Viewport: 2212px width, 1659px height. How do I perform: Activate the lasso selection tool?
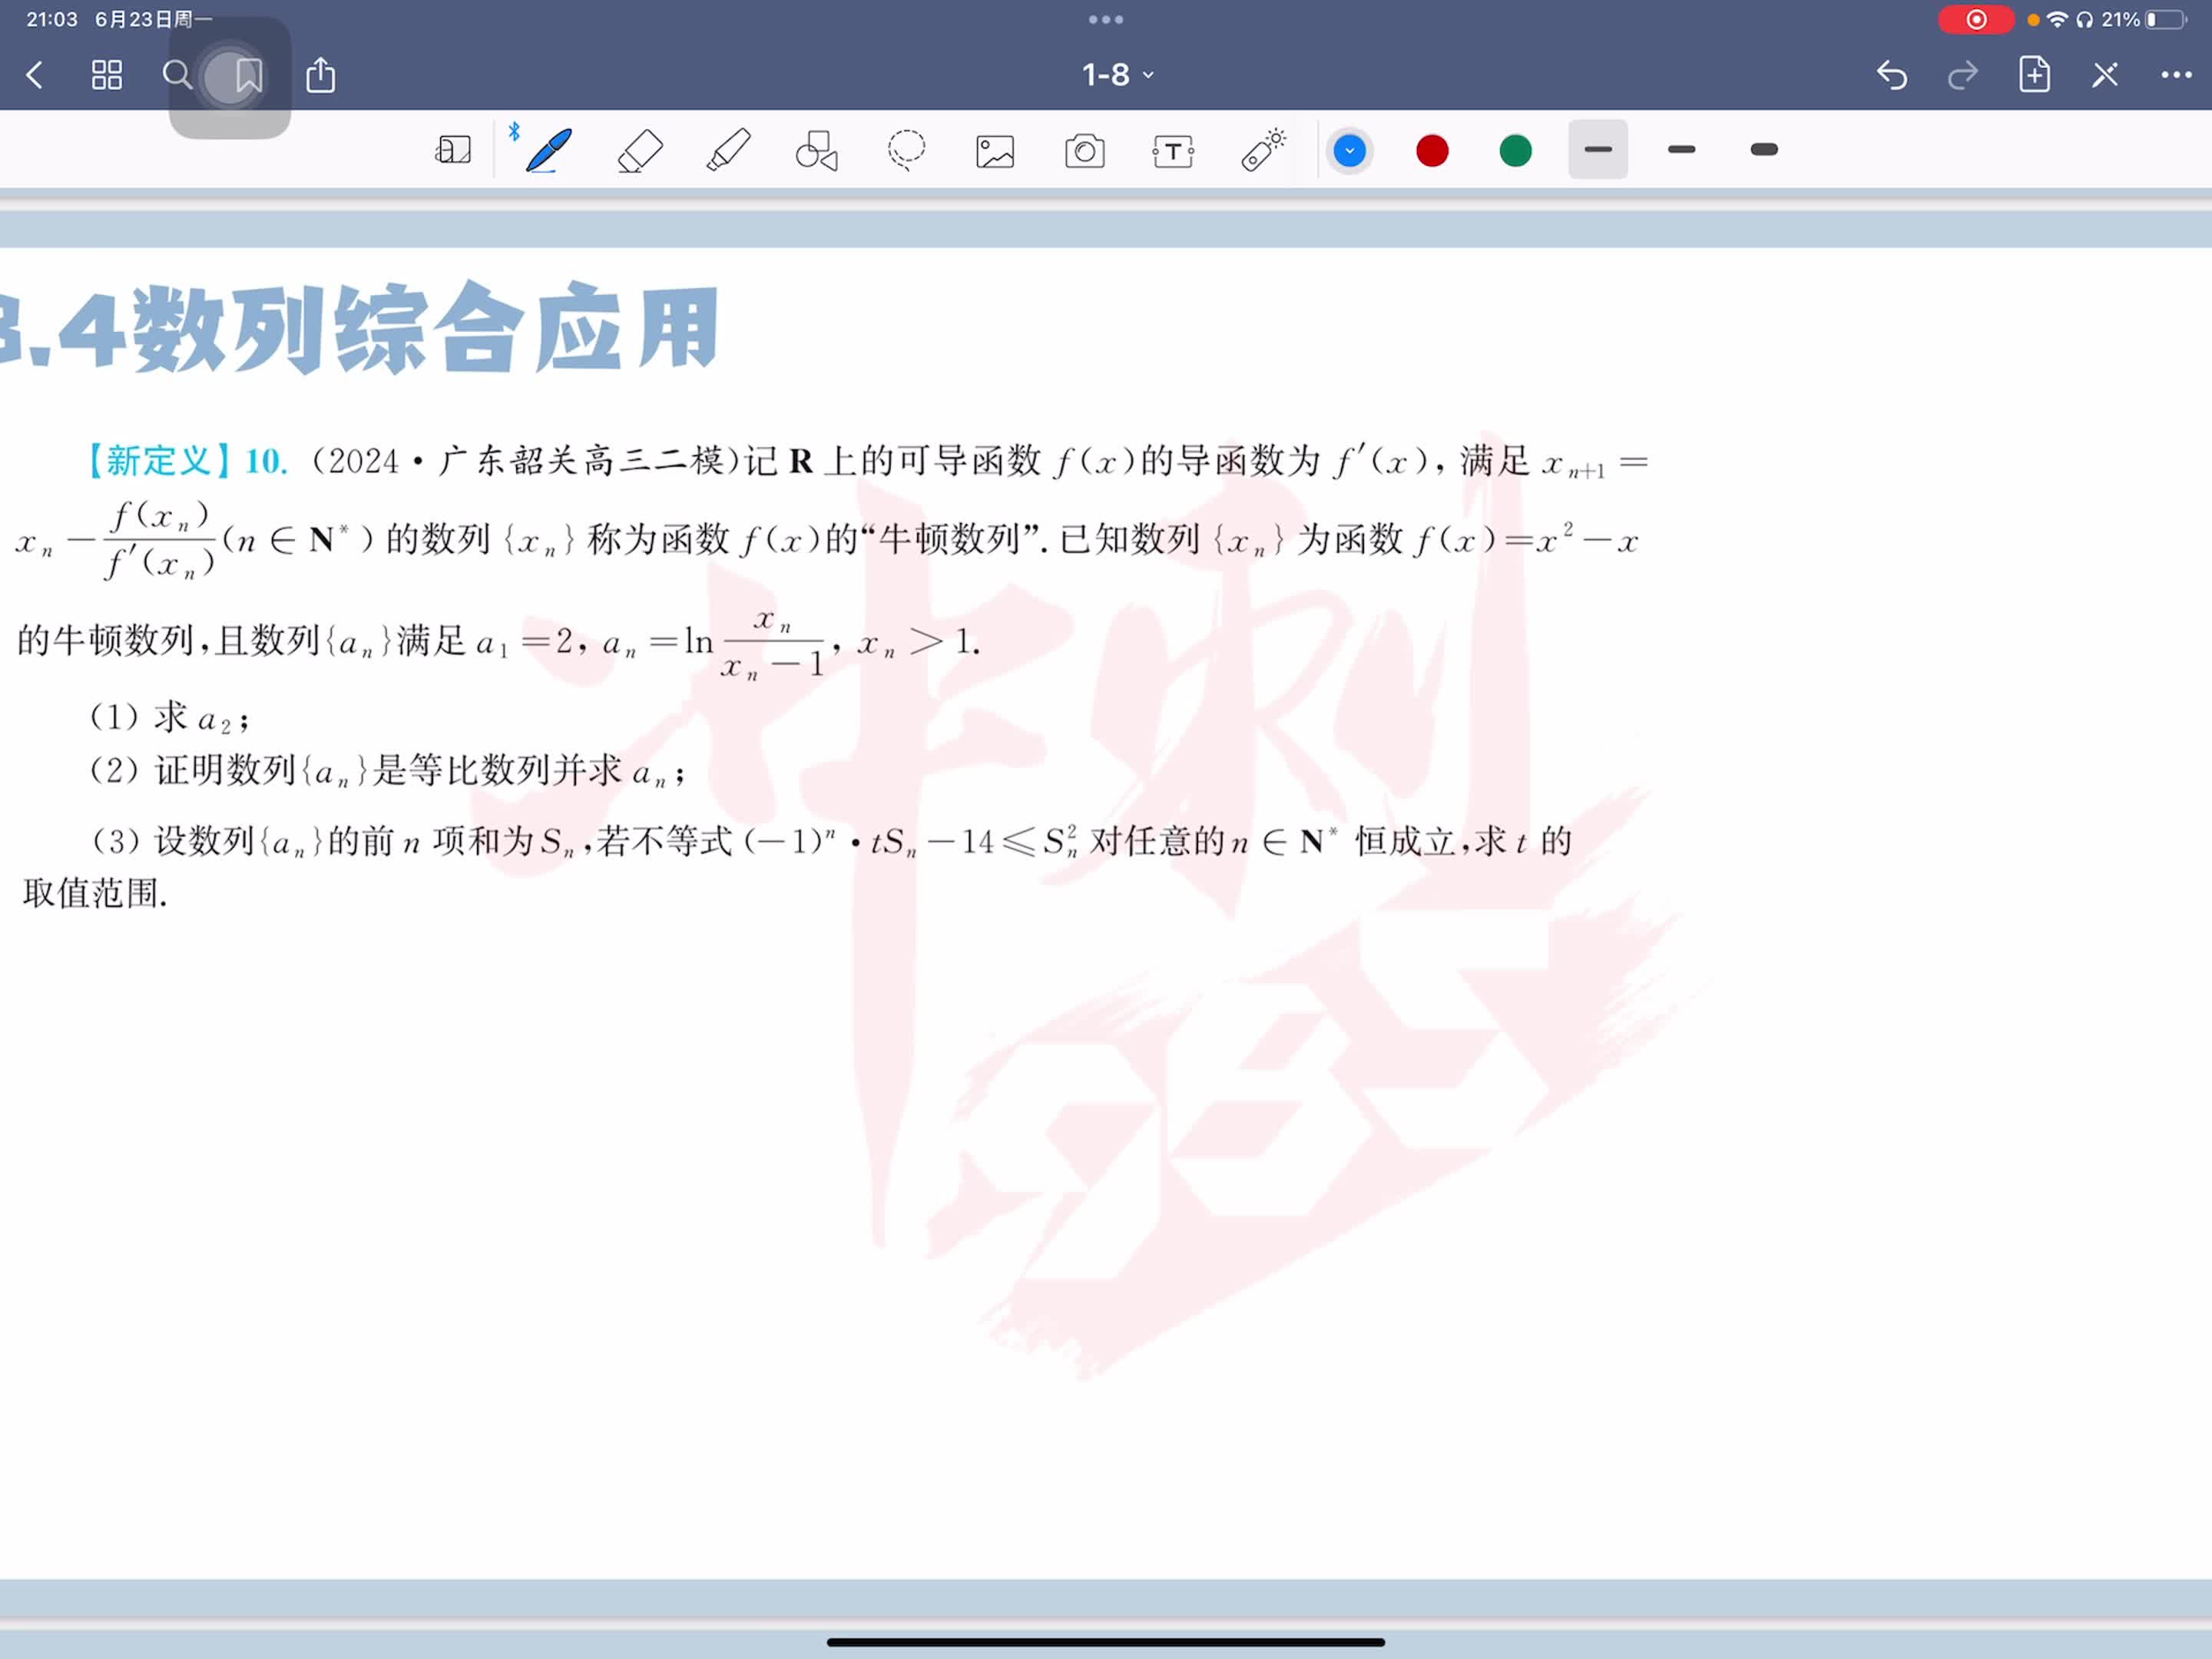pos(906,151)
